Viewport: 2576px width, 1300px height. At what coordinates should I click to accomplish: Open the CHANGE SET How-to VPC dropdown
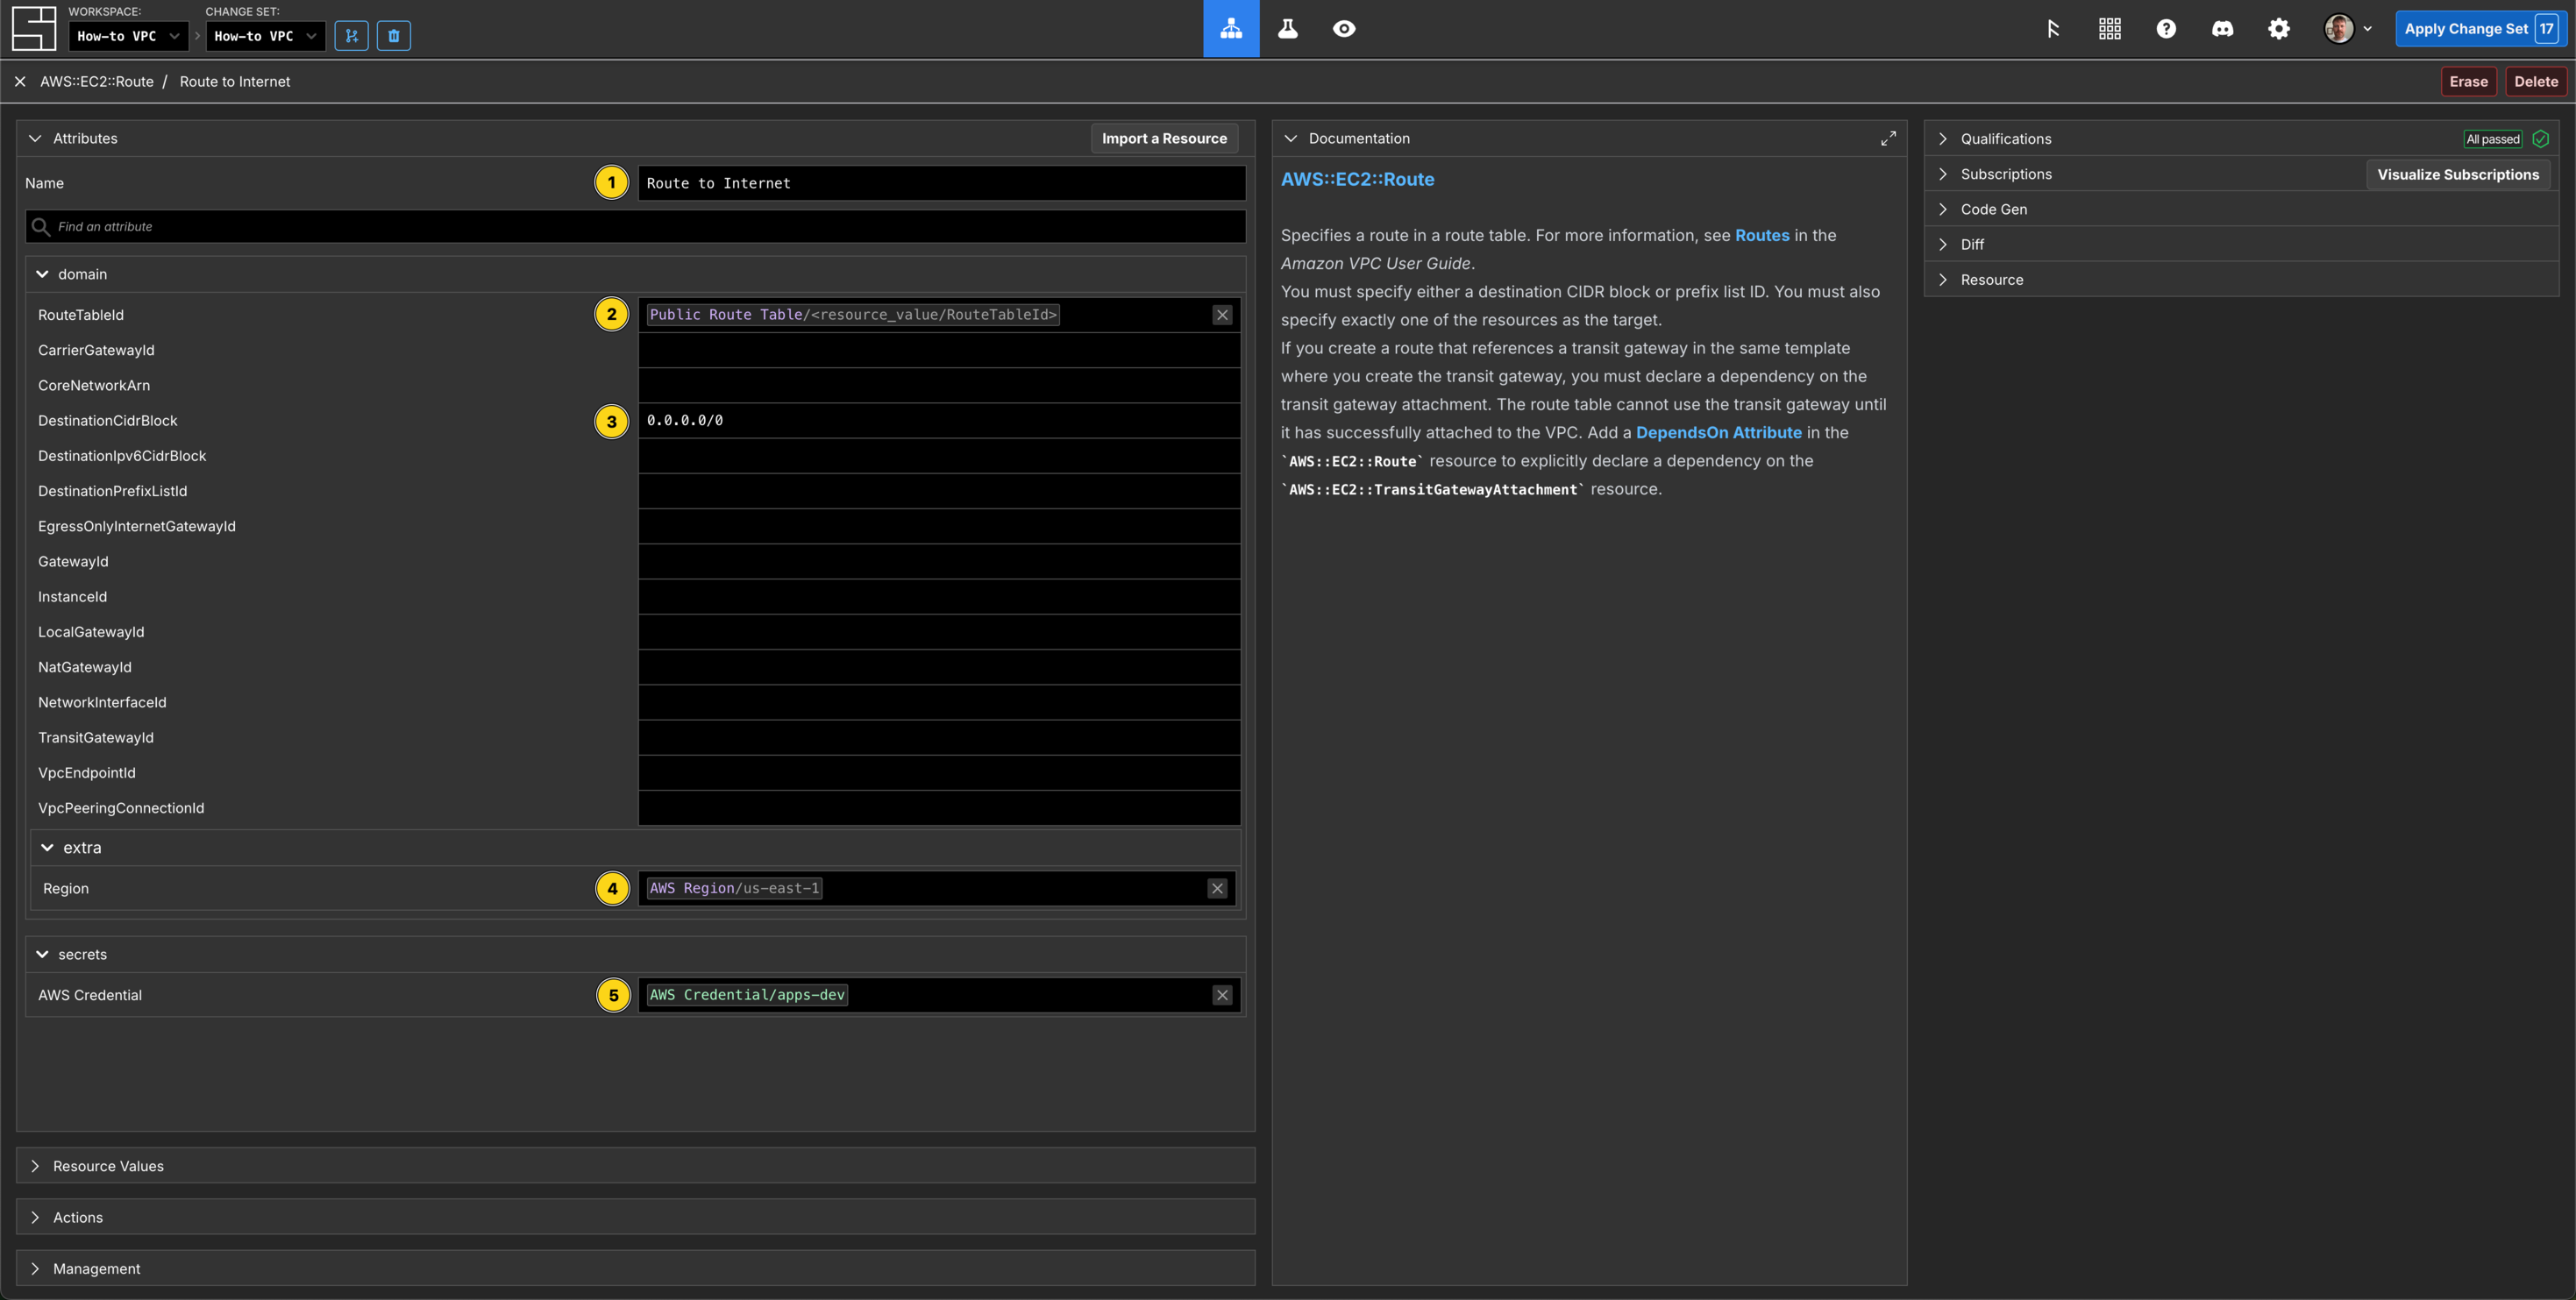pyautogui.click(x=265, y=36)
